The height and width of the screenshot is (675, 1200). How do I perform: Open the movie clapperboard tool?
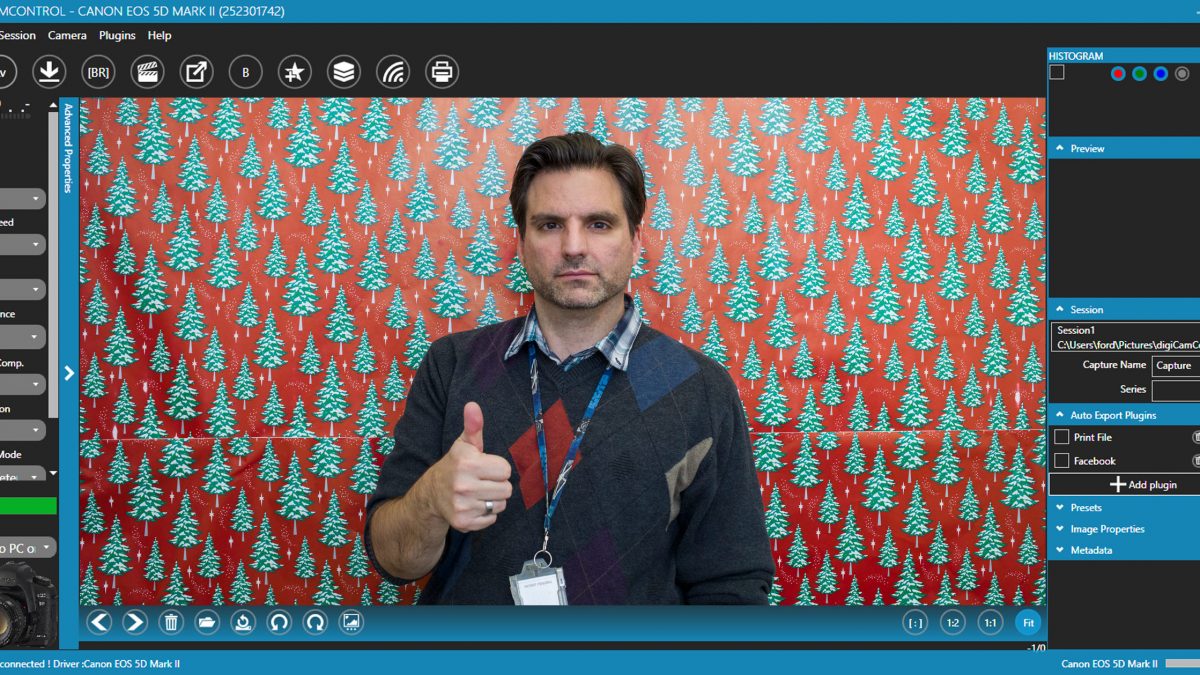click(147, 72)
